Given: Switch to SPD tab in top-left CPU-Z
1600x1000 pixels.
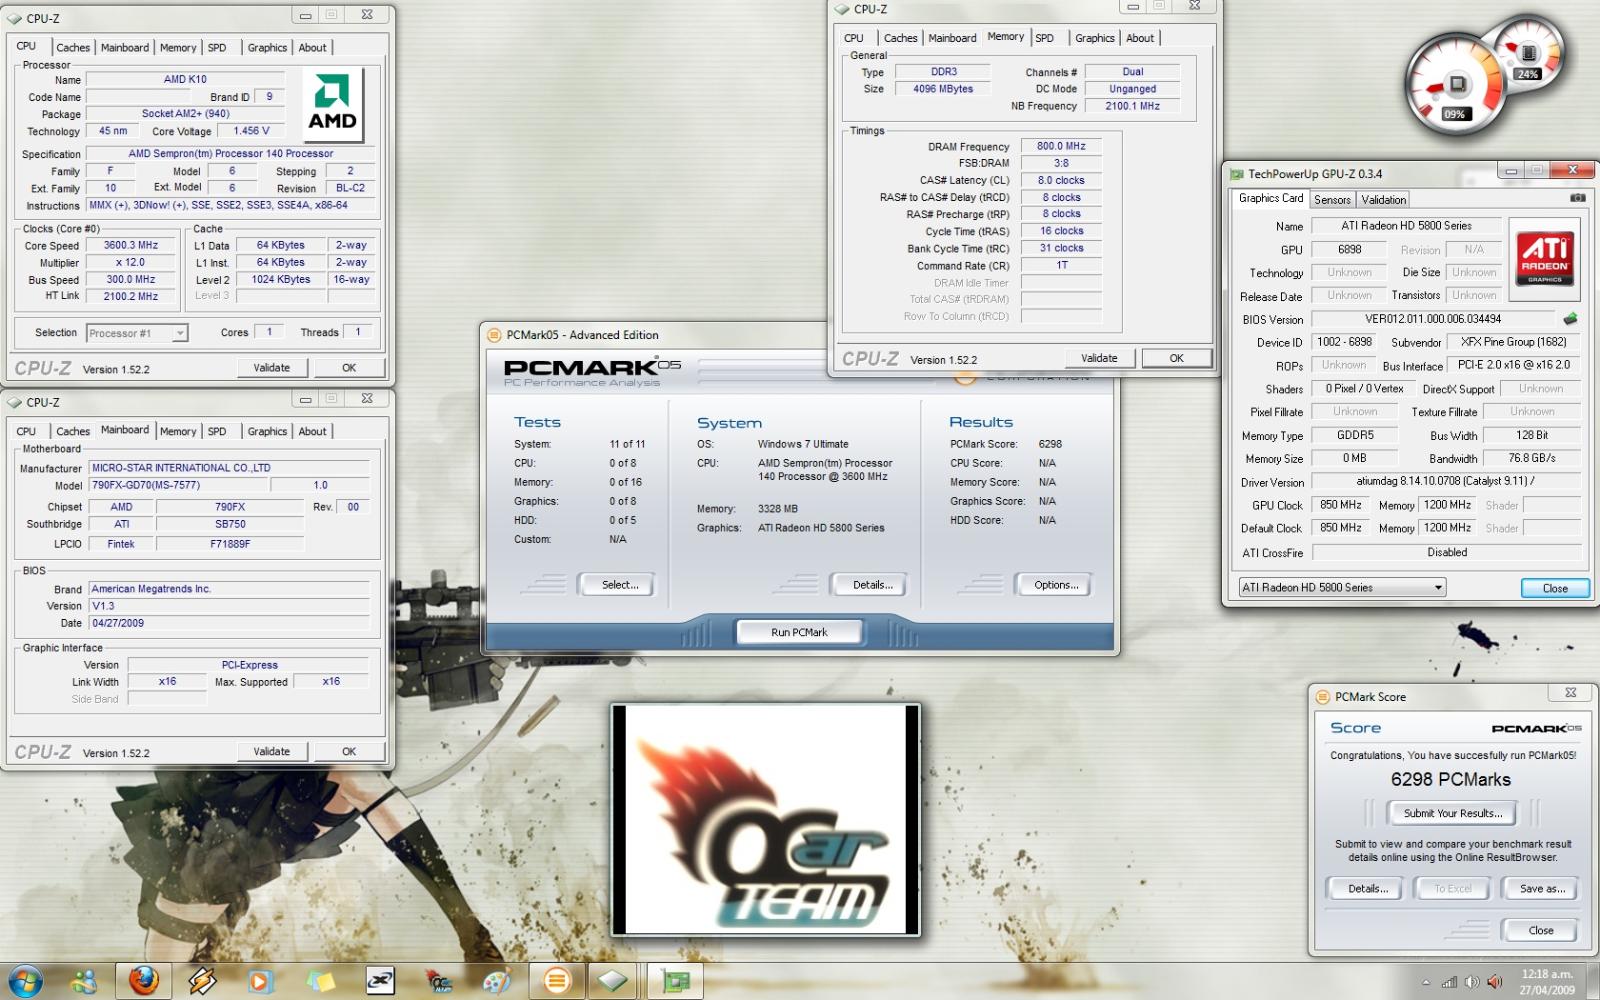Looking at the screenshot, I should pyautogui.click(x=217, y=47).
